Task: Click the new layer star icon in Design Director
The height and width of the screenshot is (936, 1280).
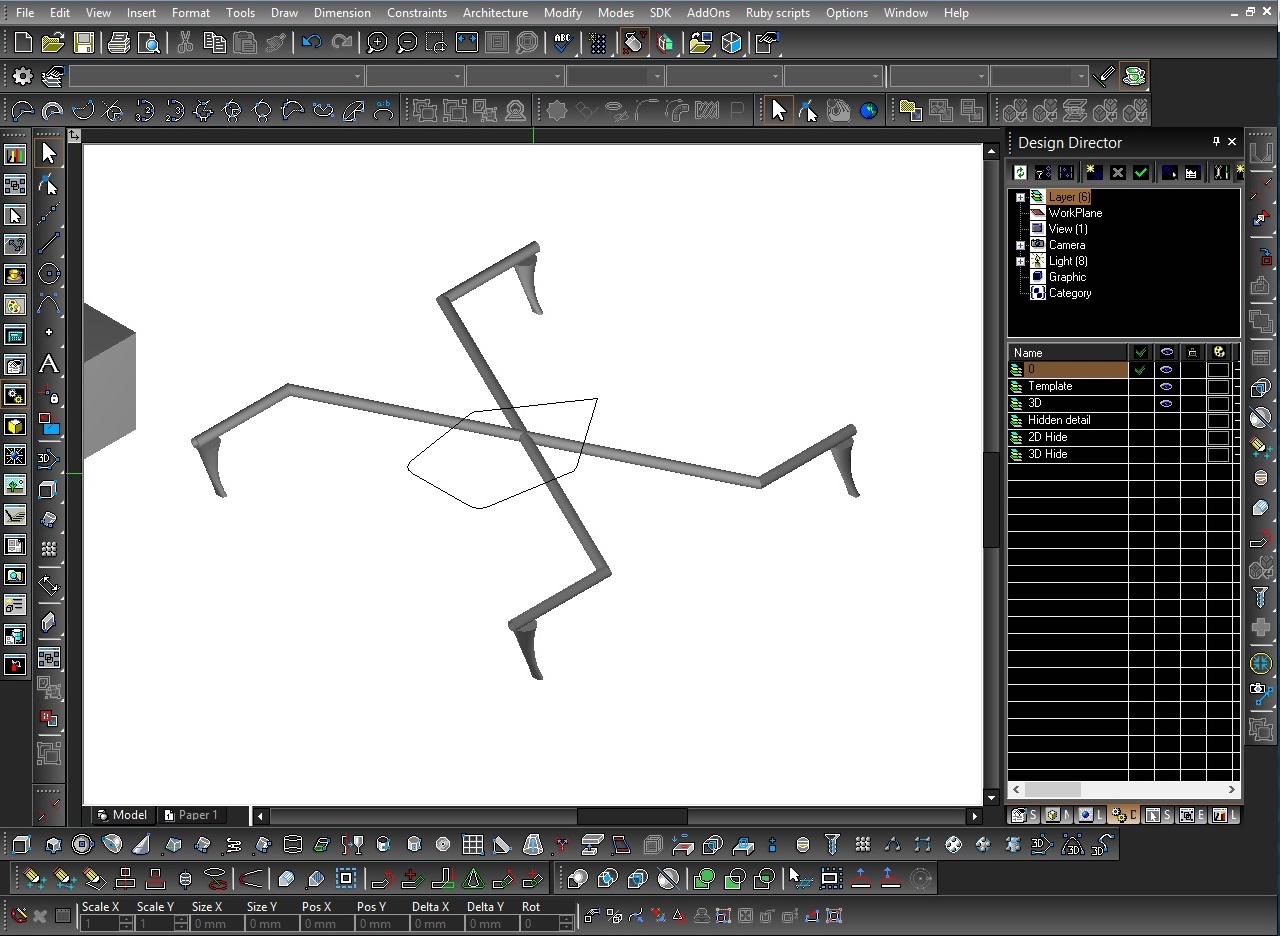Action: [x=1093, y=173]
